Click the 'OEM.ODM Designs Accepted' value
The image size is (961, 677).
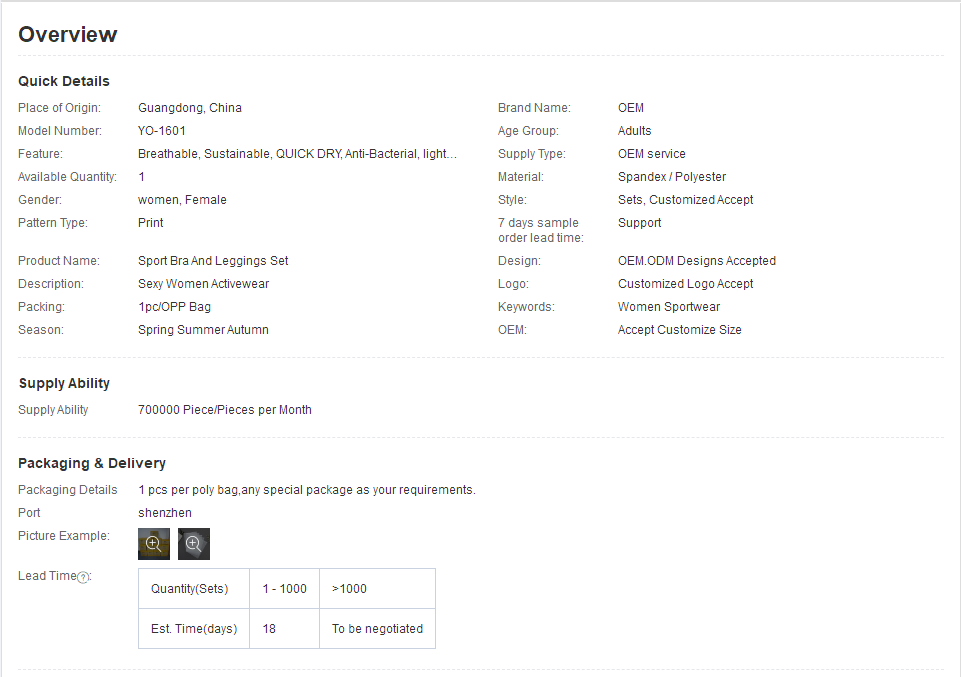click(x=697, y=260)
